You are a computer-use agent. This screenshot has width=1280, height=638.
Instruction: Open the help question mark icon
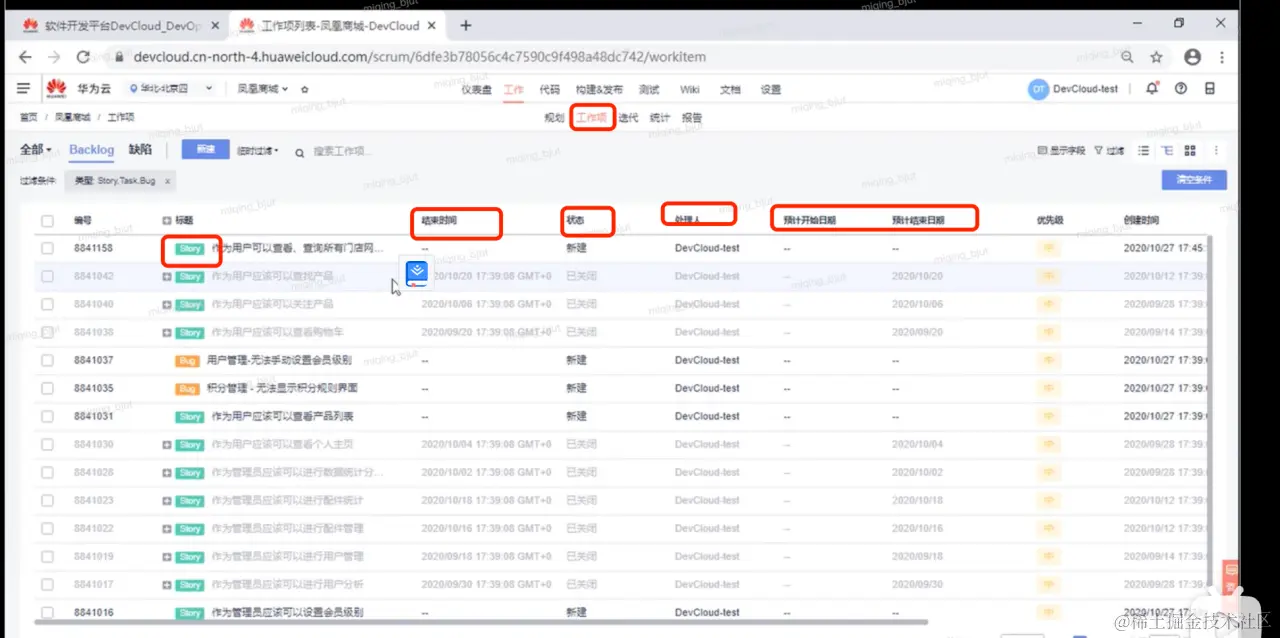point(1181,89)
